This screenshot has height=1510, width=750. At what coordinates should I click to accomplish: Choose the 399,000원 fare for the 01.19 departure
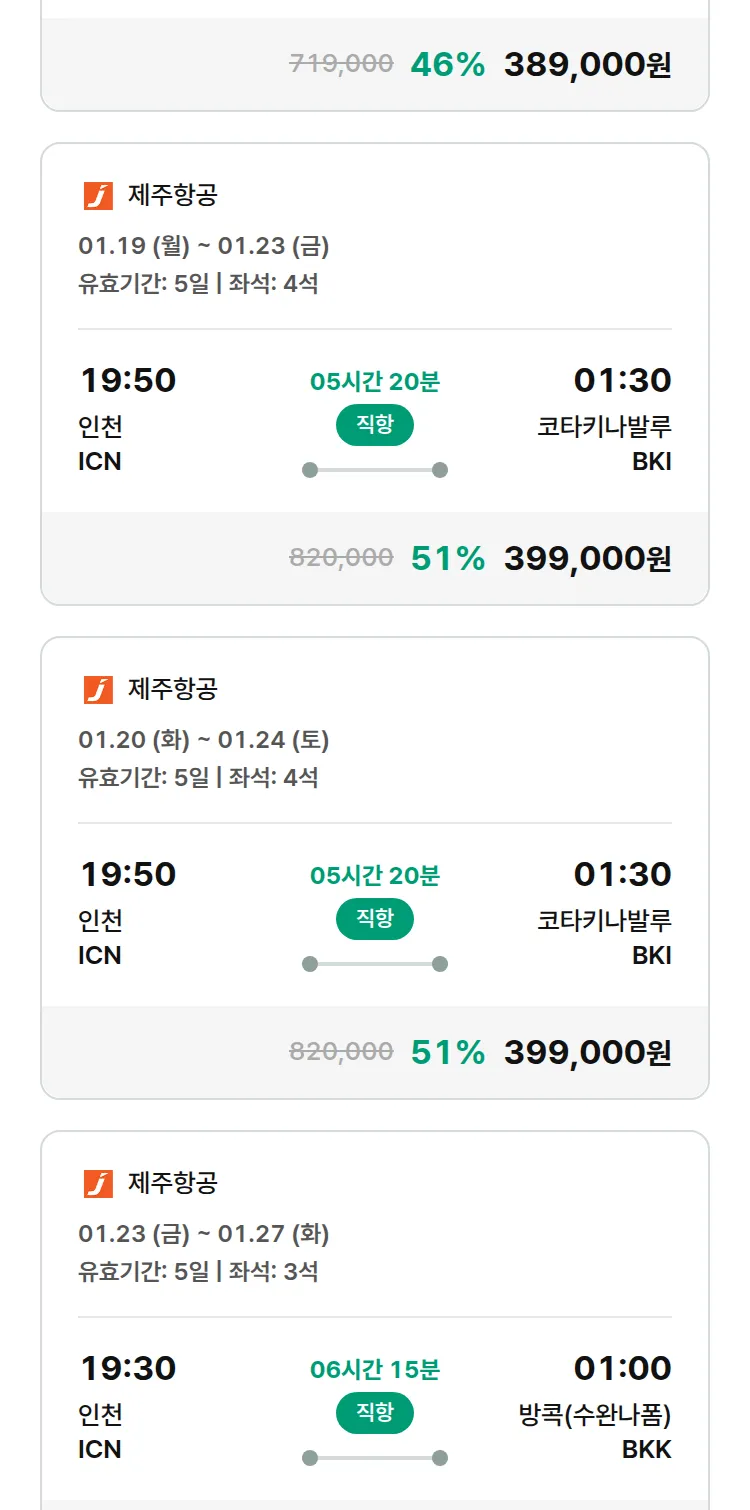pyautogui.click(x=587, y=558)
